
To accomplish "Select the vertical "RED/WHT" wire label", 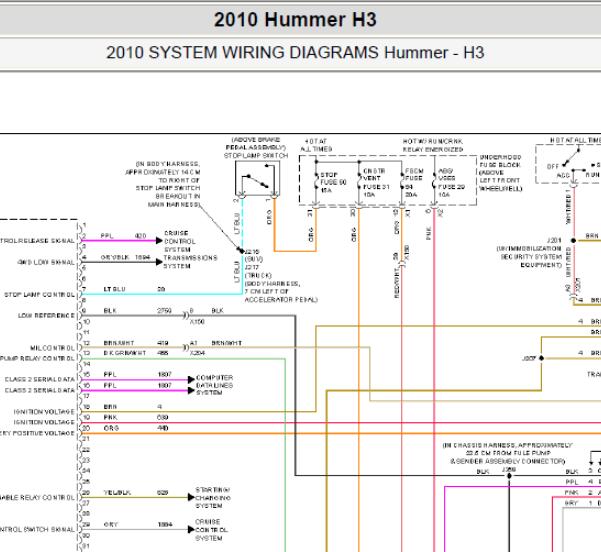I will (397, 283).
